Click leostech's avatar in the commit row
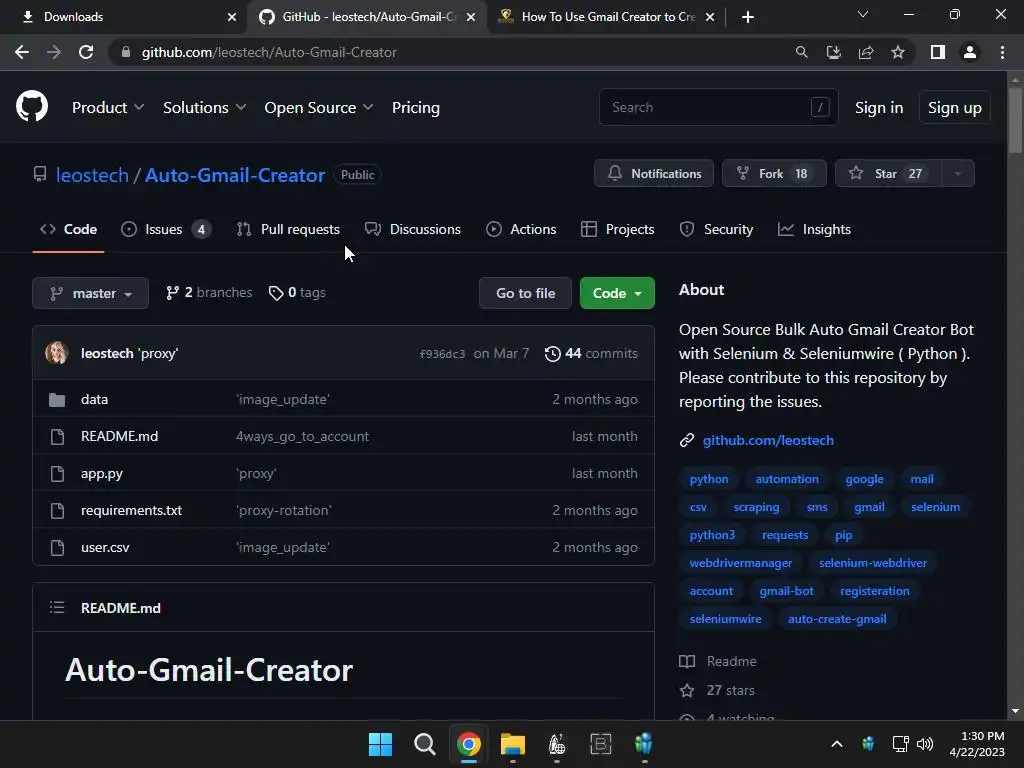1024x768 pixels. [57, 353]
